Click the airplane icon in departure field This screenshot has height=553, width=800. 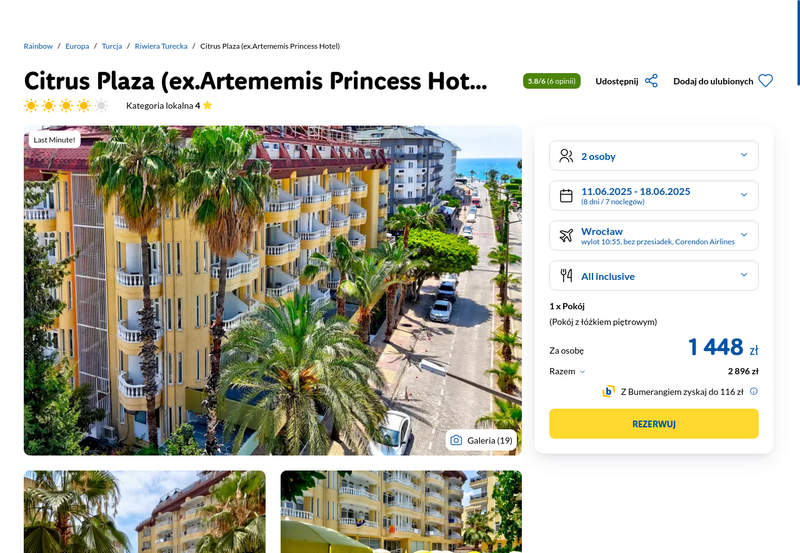pyautogui.click(x=566, y=235)
